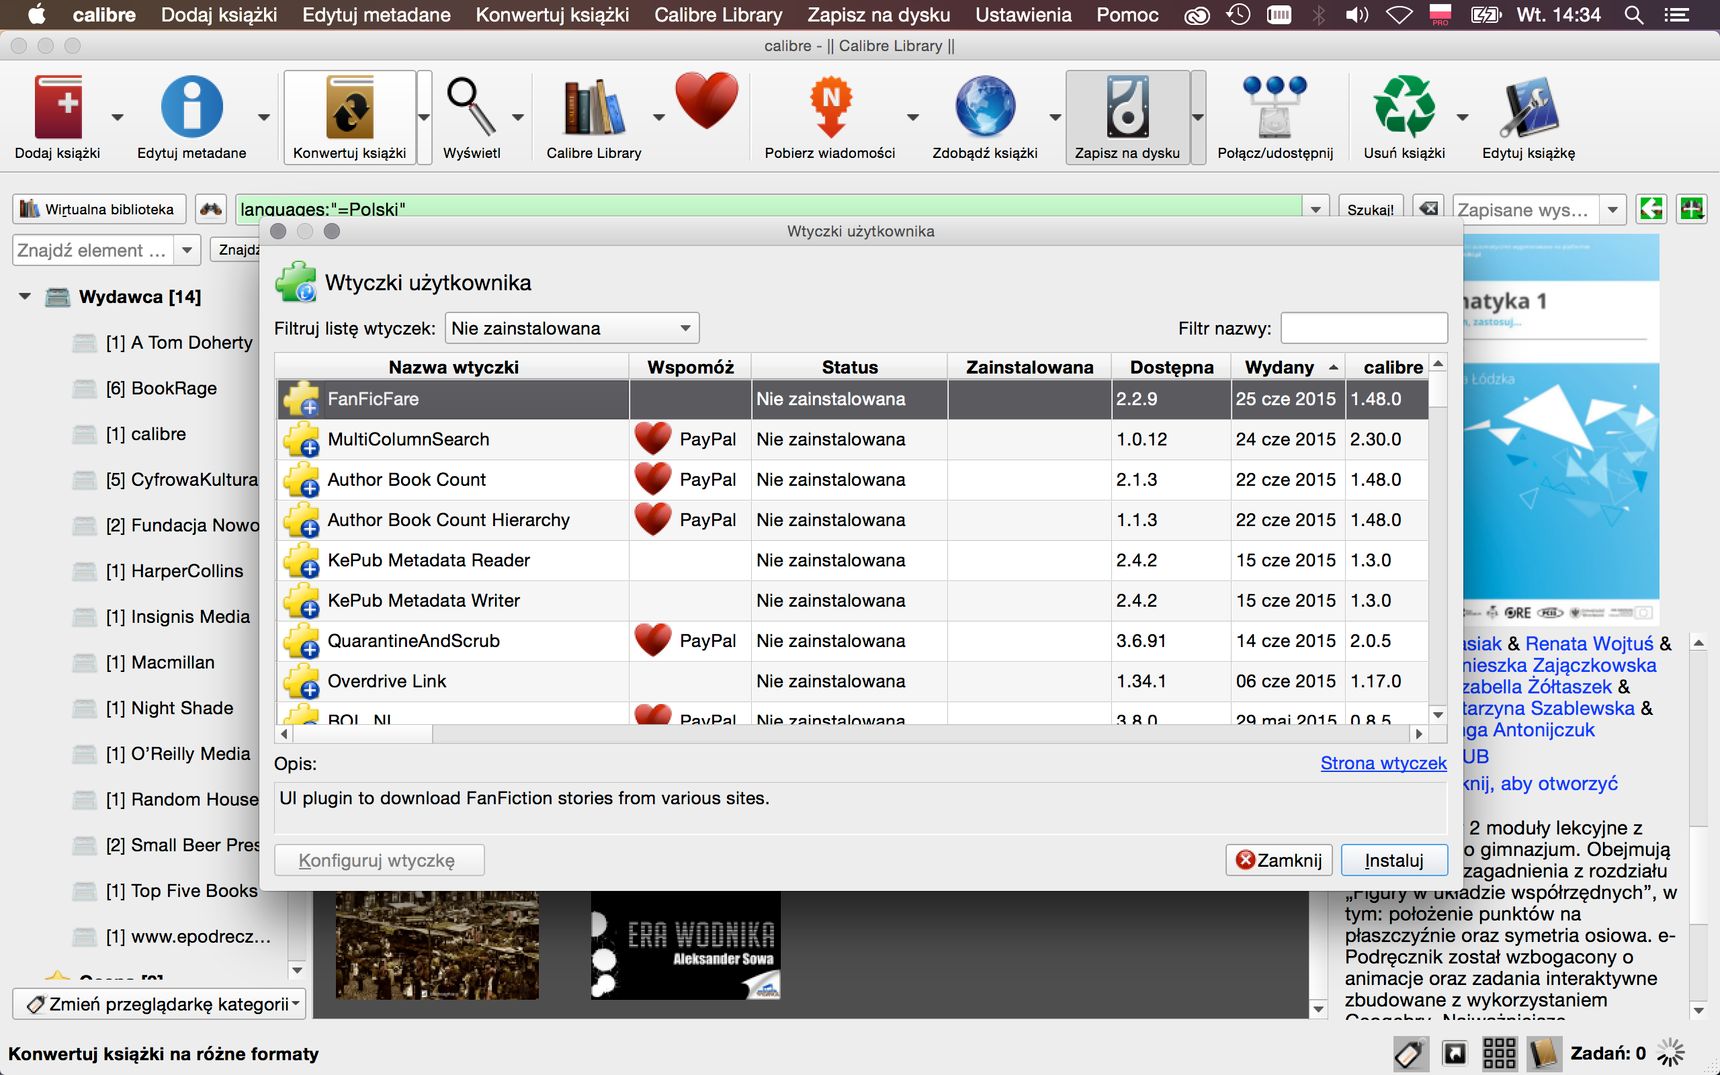This screenshot has width=1720, height=1075.
Task: Click the FanFicFare plugin icon
Action: [x=301, y=399]
